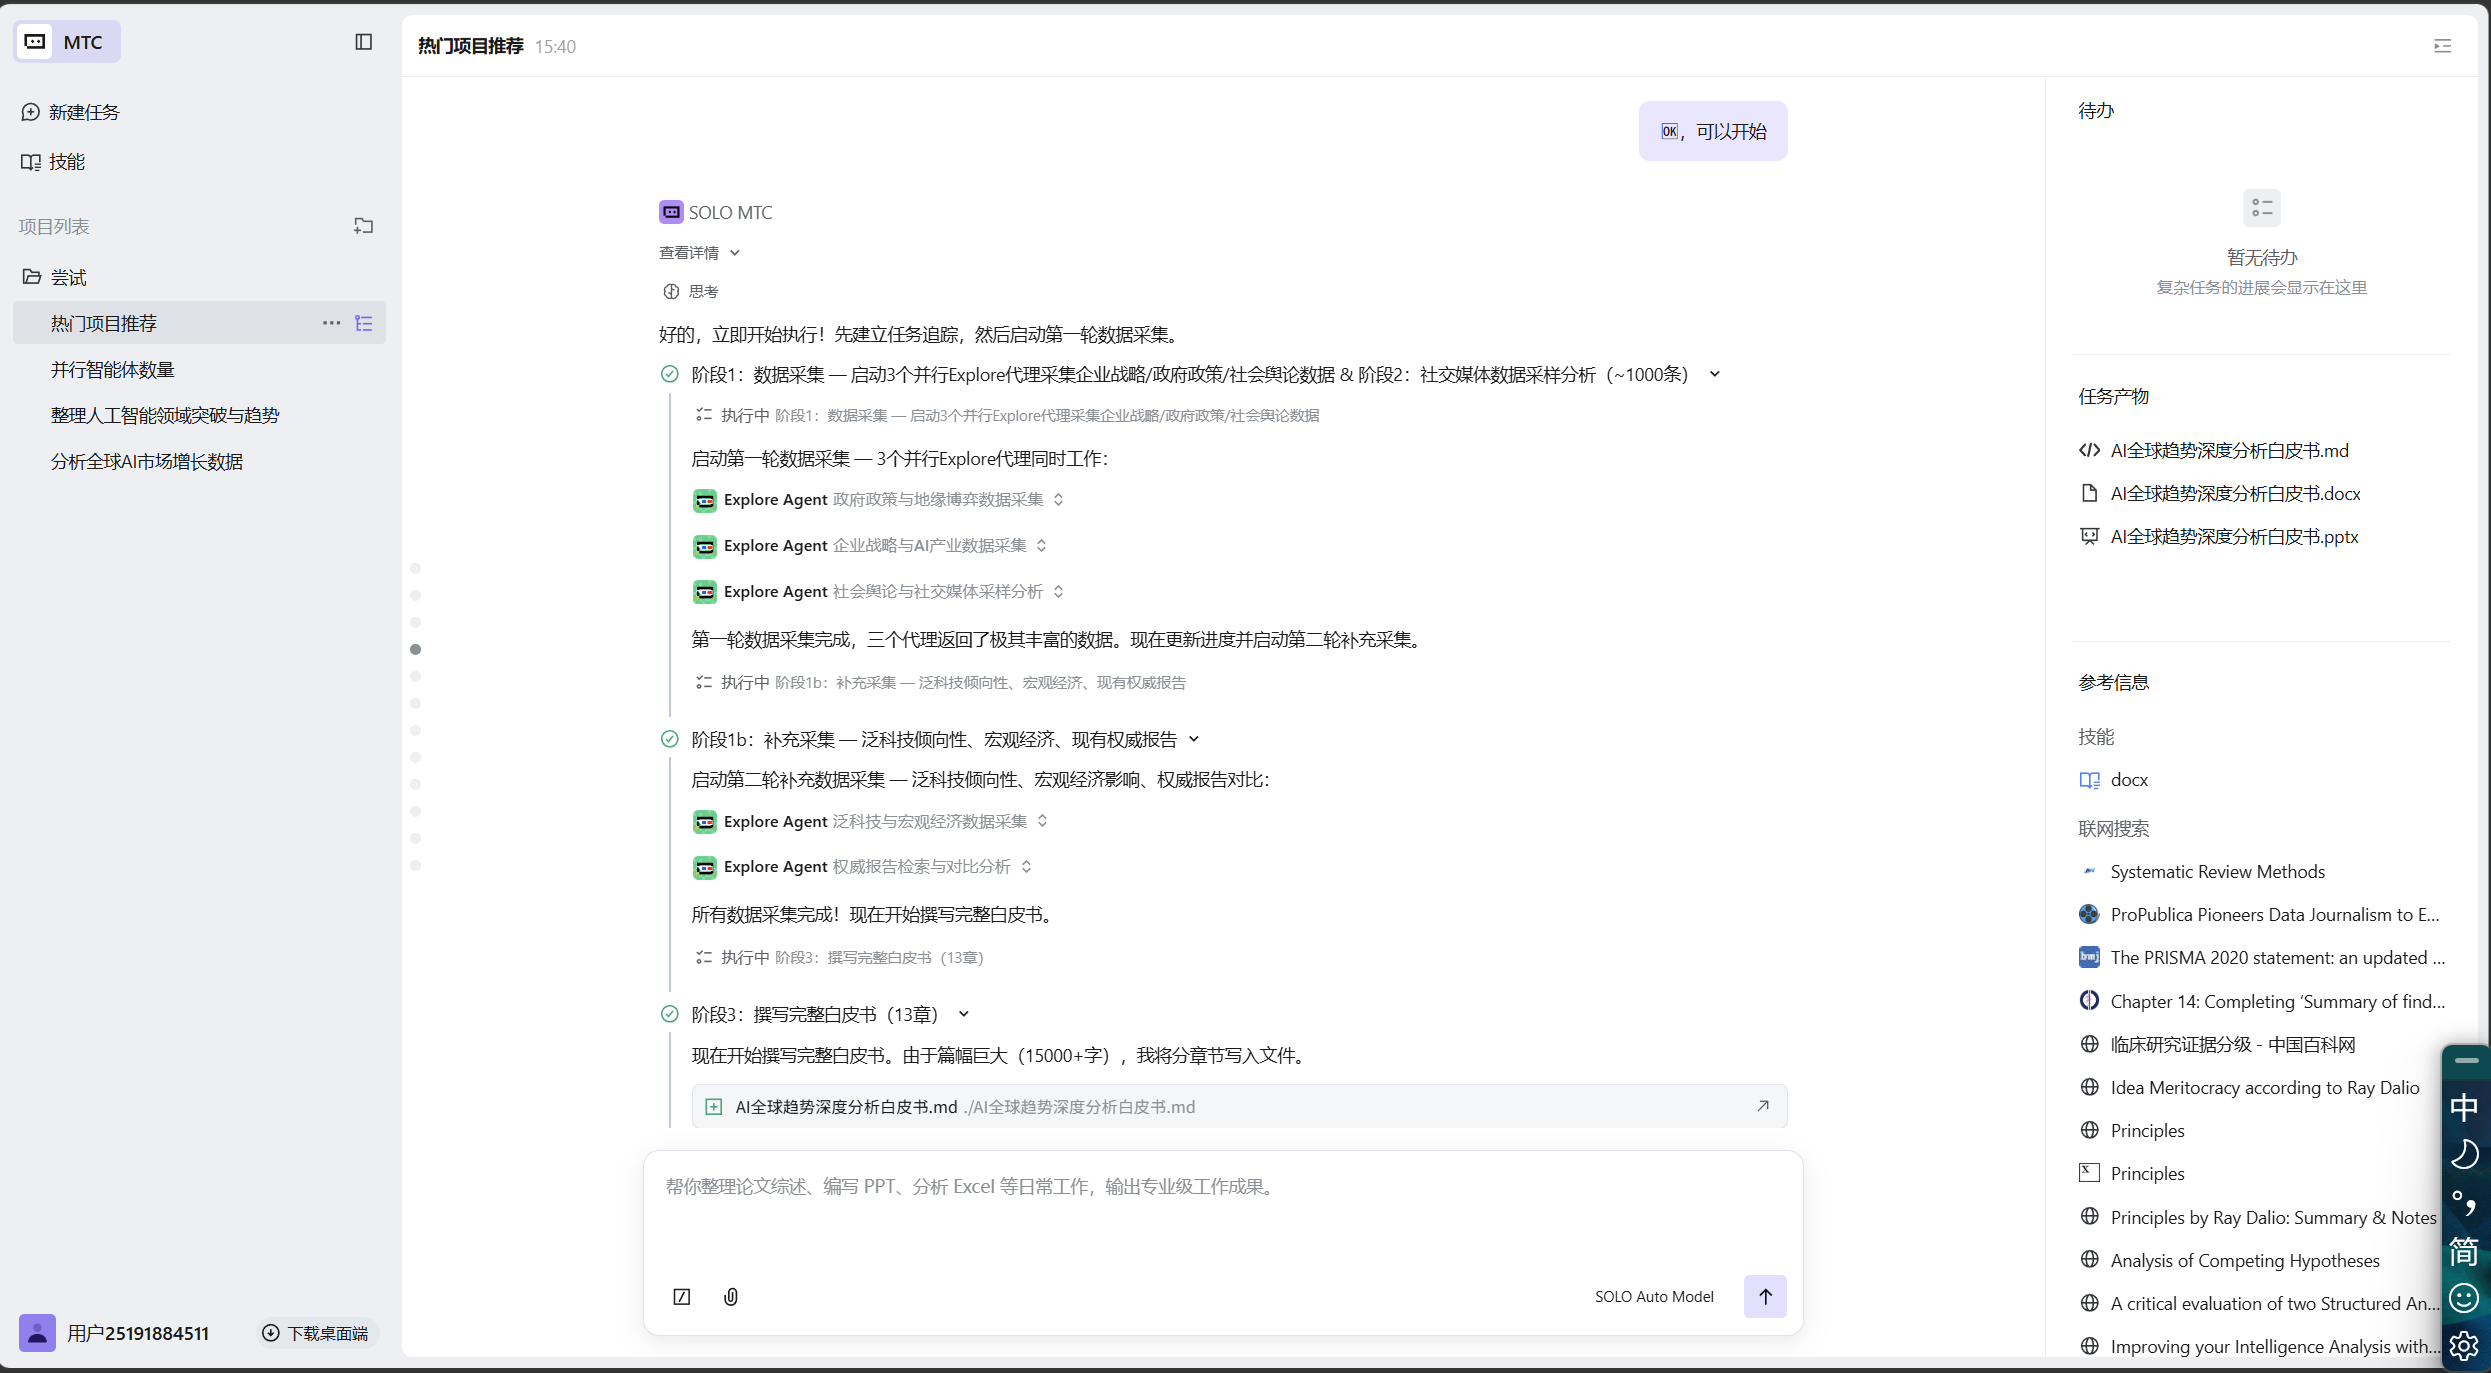
Task: Click the send arrow button
Action: tap(1765, 1296)
